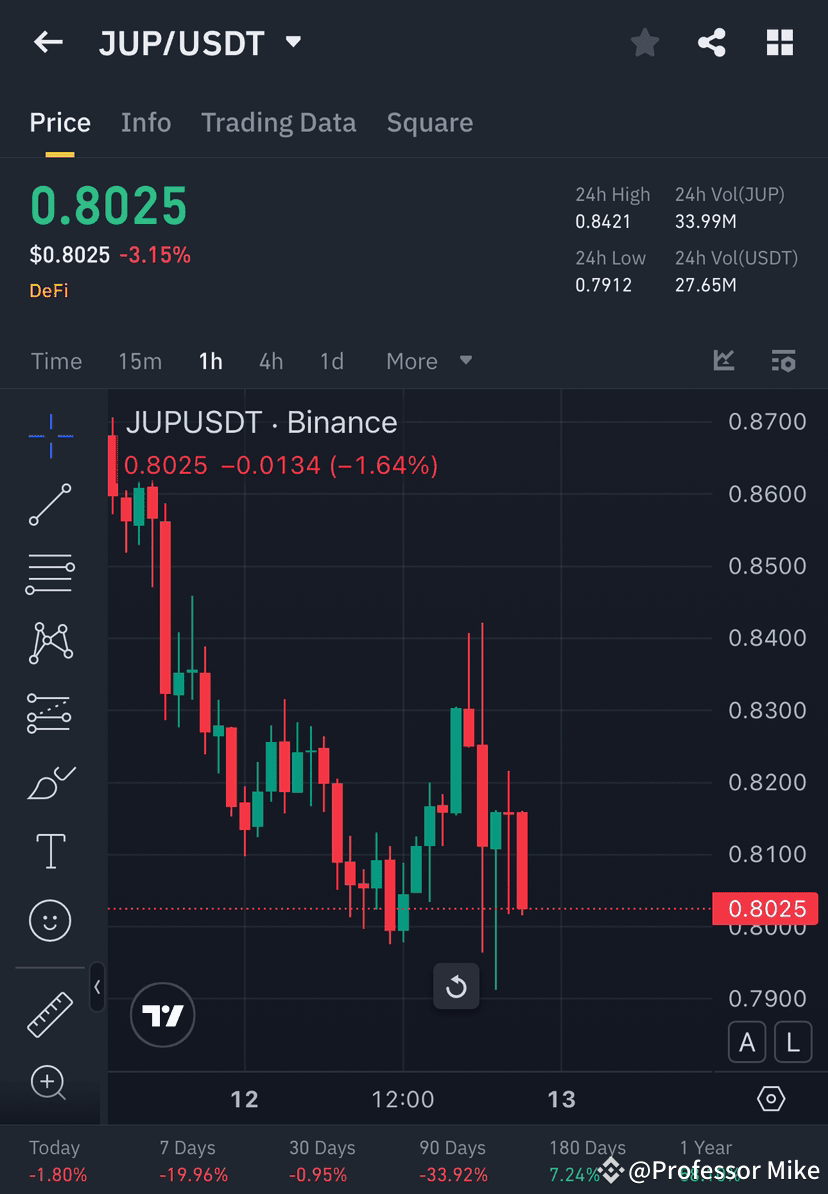Open the share icon
This screenshot has height=1194, width=828.
click(712, 42)
